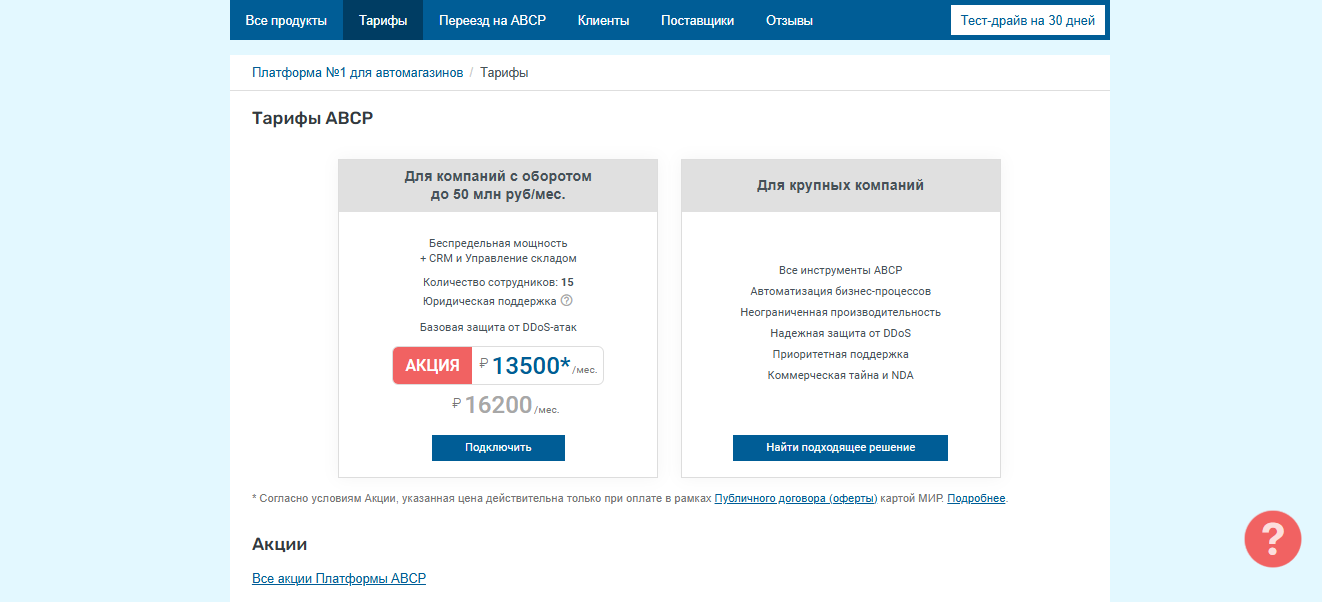Click the crossed-out 16200 price
Viewport: 1322px width, 602px height.
[498, 405]
